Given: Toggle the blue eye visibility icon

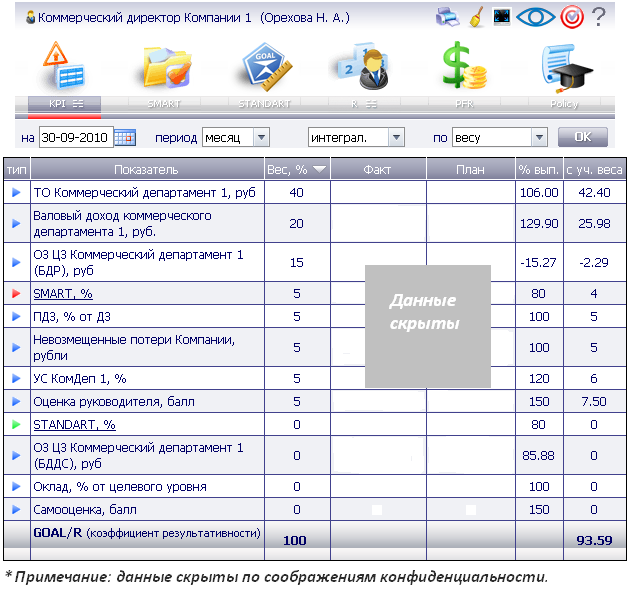Looking at the screenshot, I should click(x=536, y=17).
